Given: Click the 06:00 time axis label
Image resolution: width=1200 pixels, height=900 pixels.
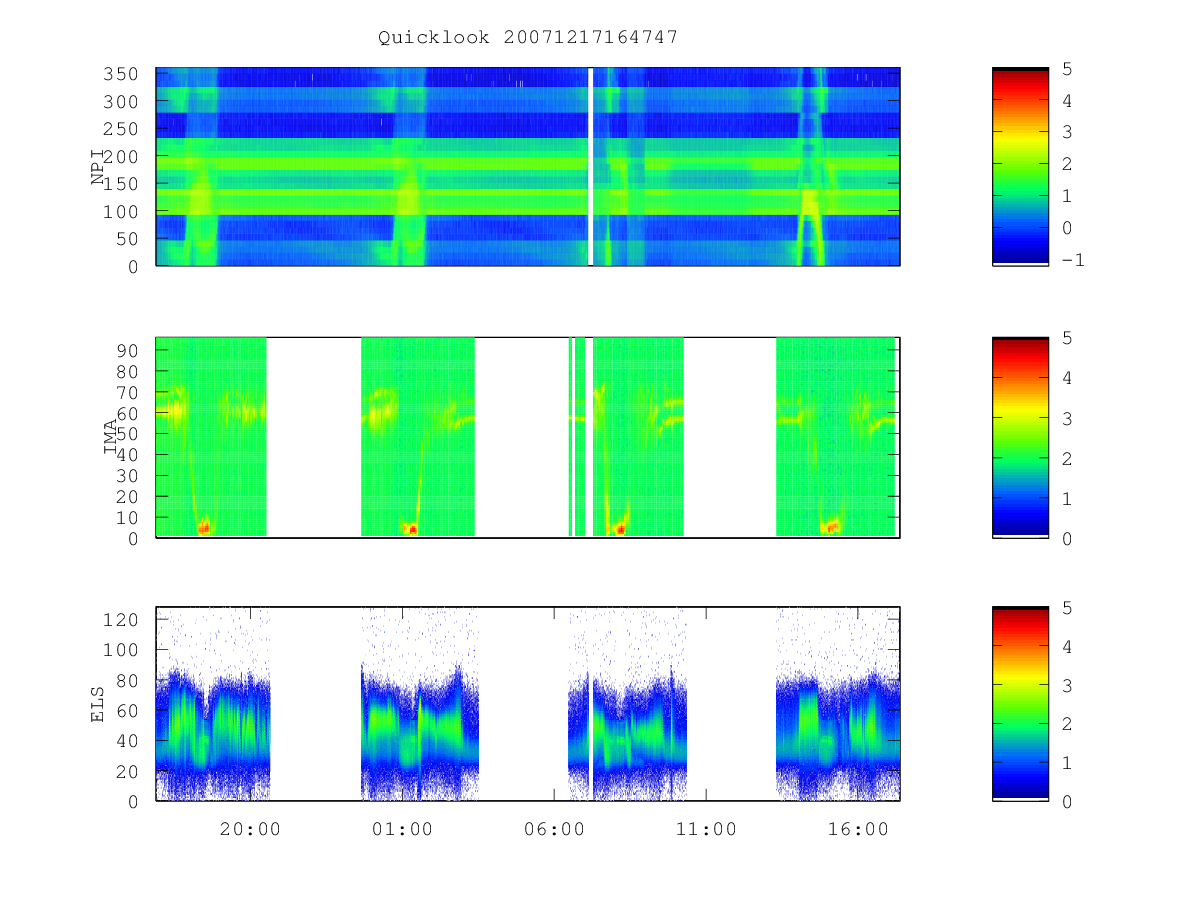Looking at the screenshot, I should [x=554, y=829].
